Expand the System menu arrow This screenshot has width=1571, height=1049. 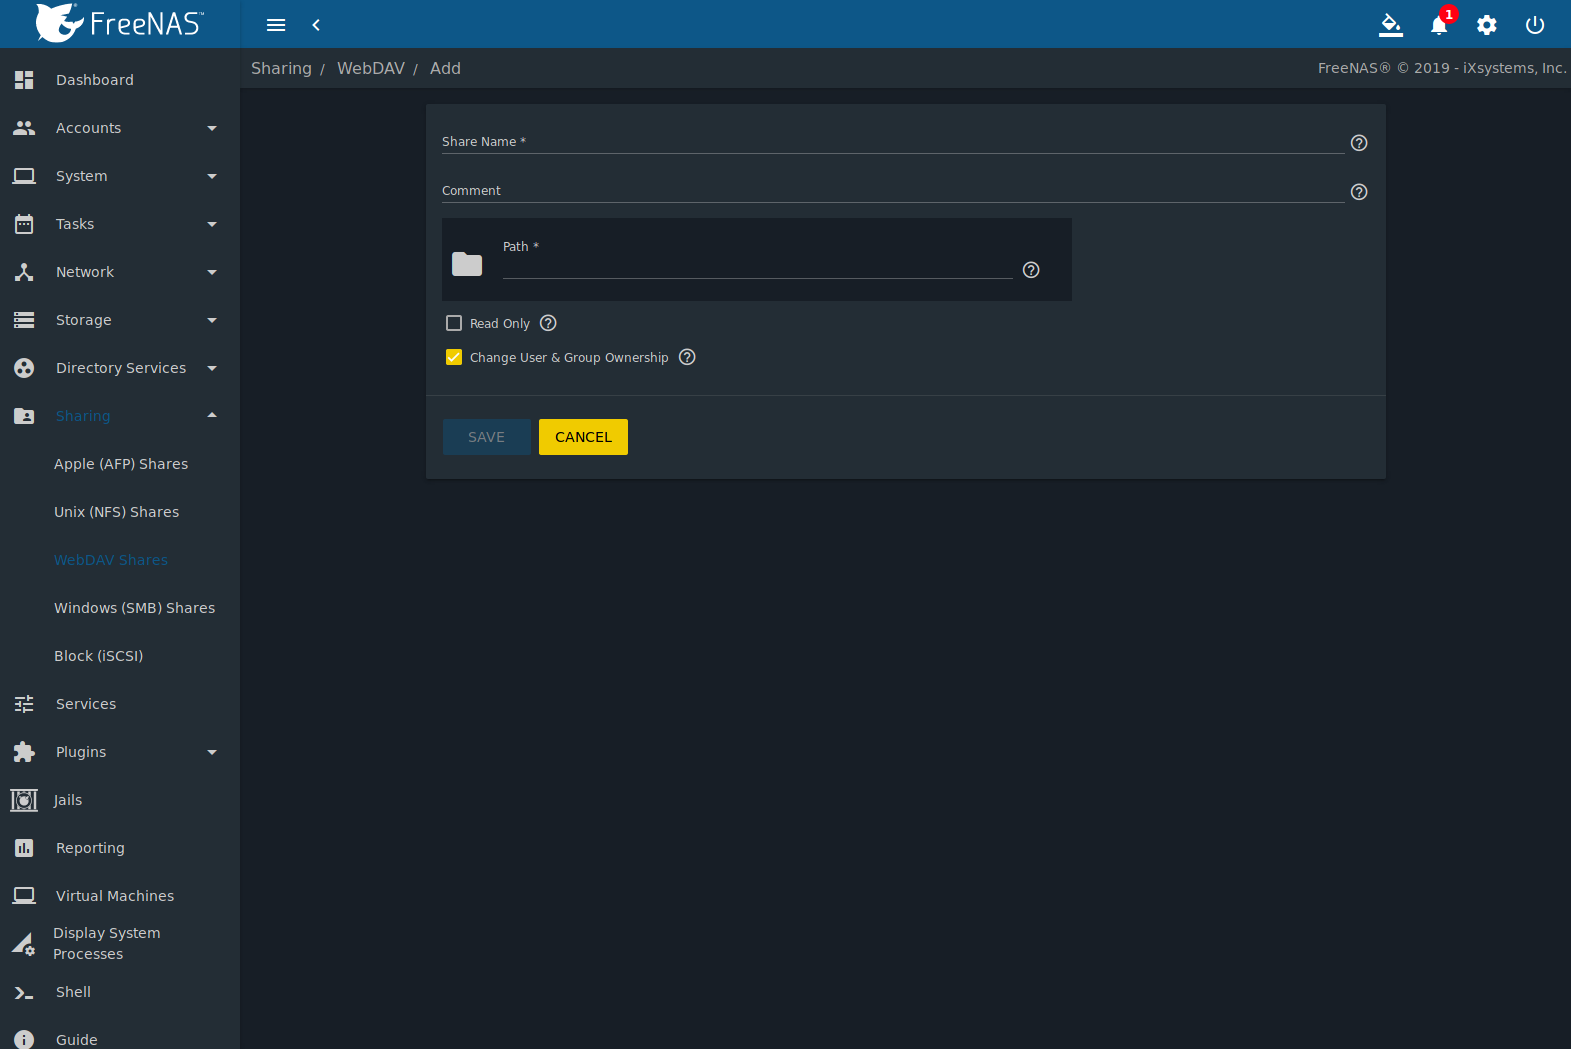click(212, 176)
